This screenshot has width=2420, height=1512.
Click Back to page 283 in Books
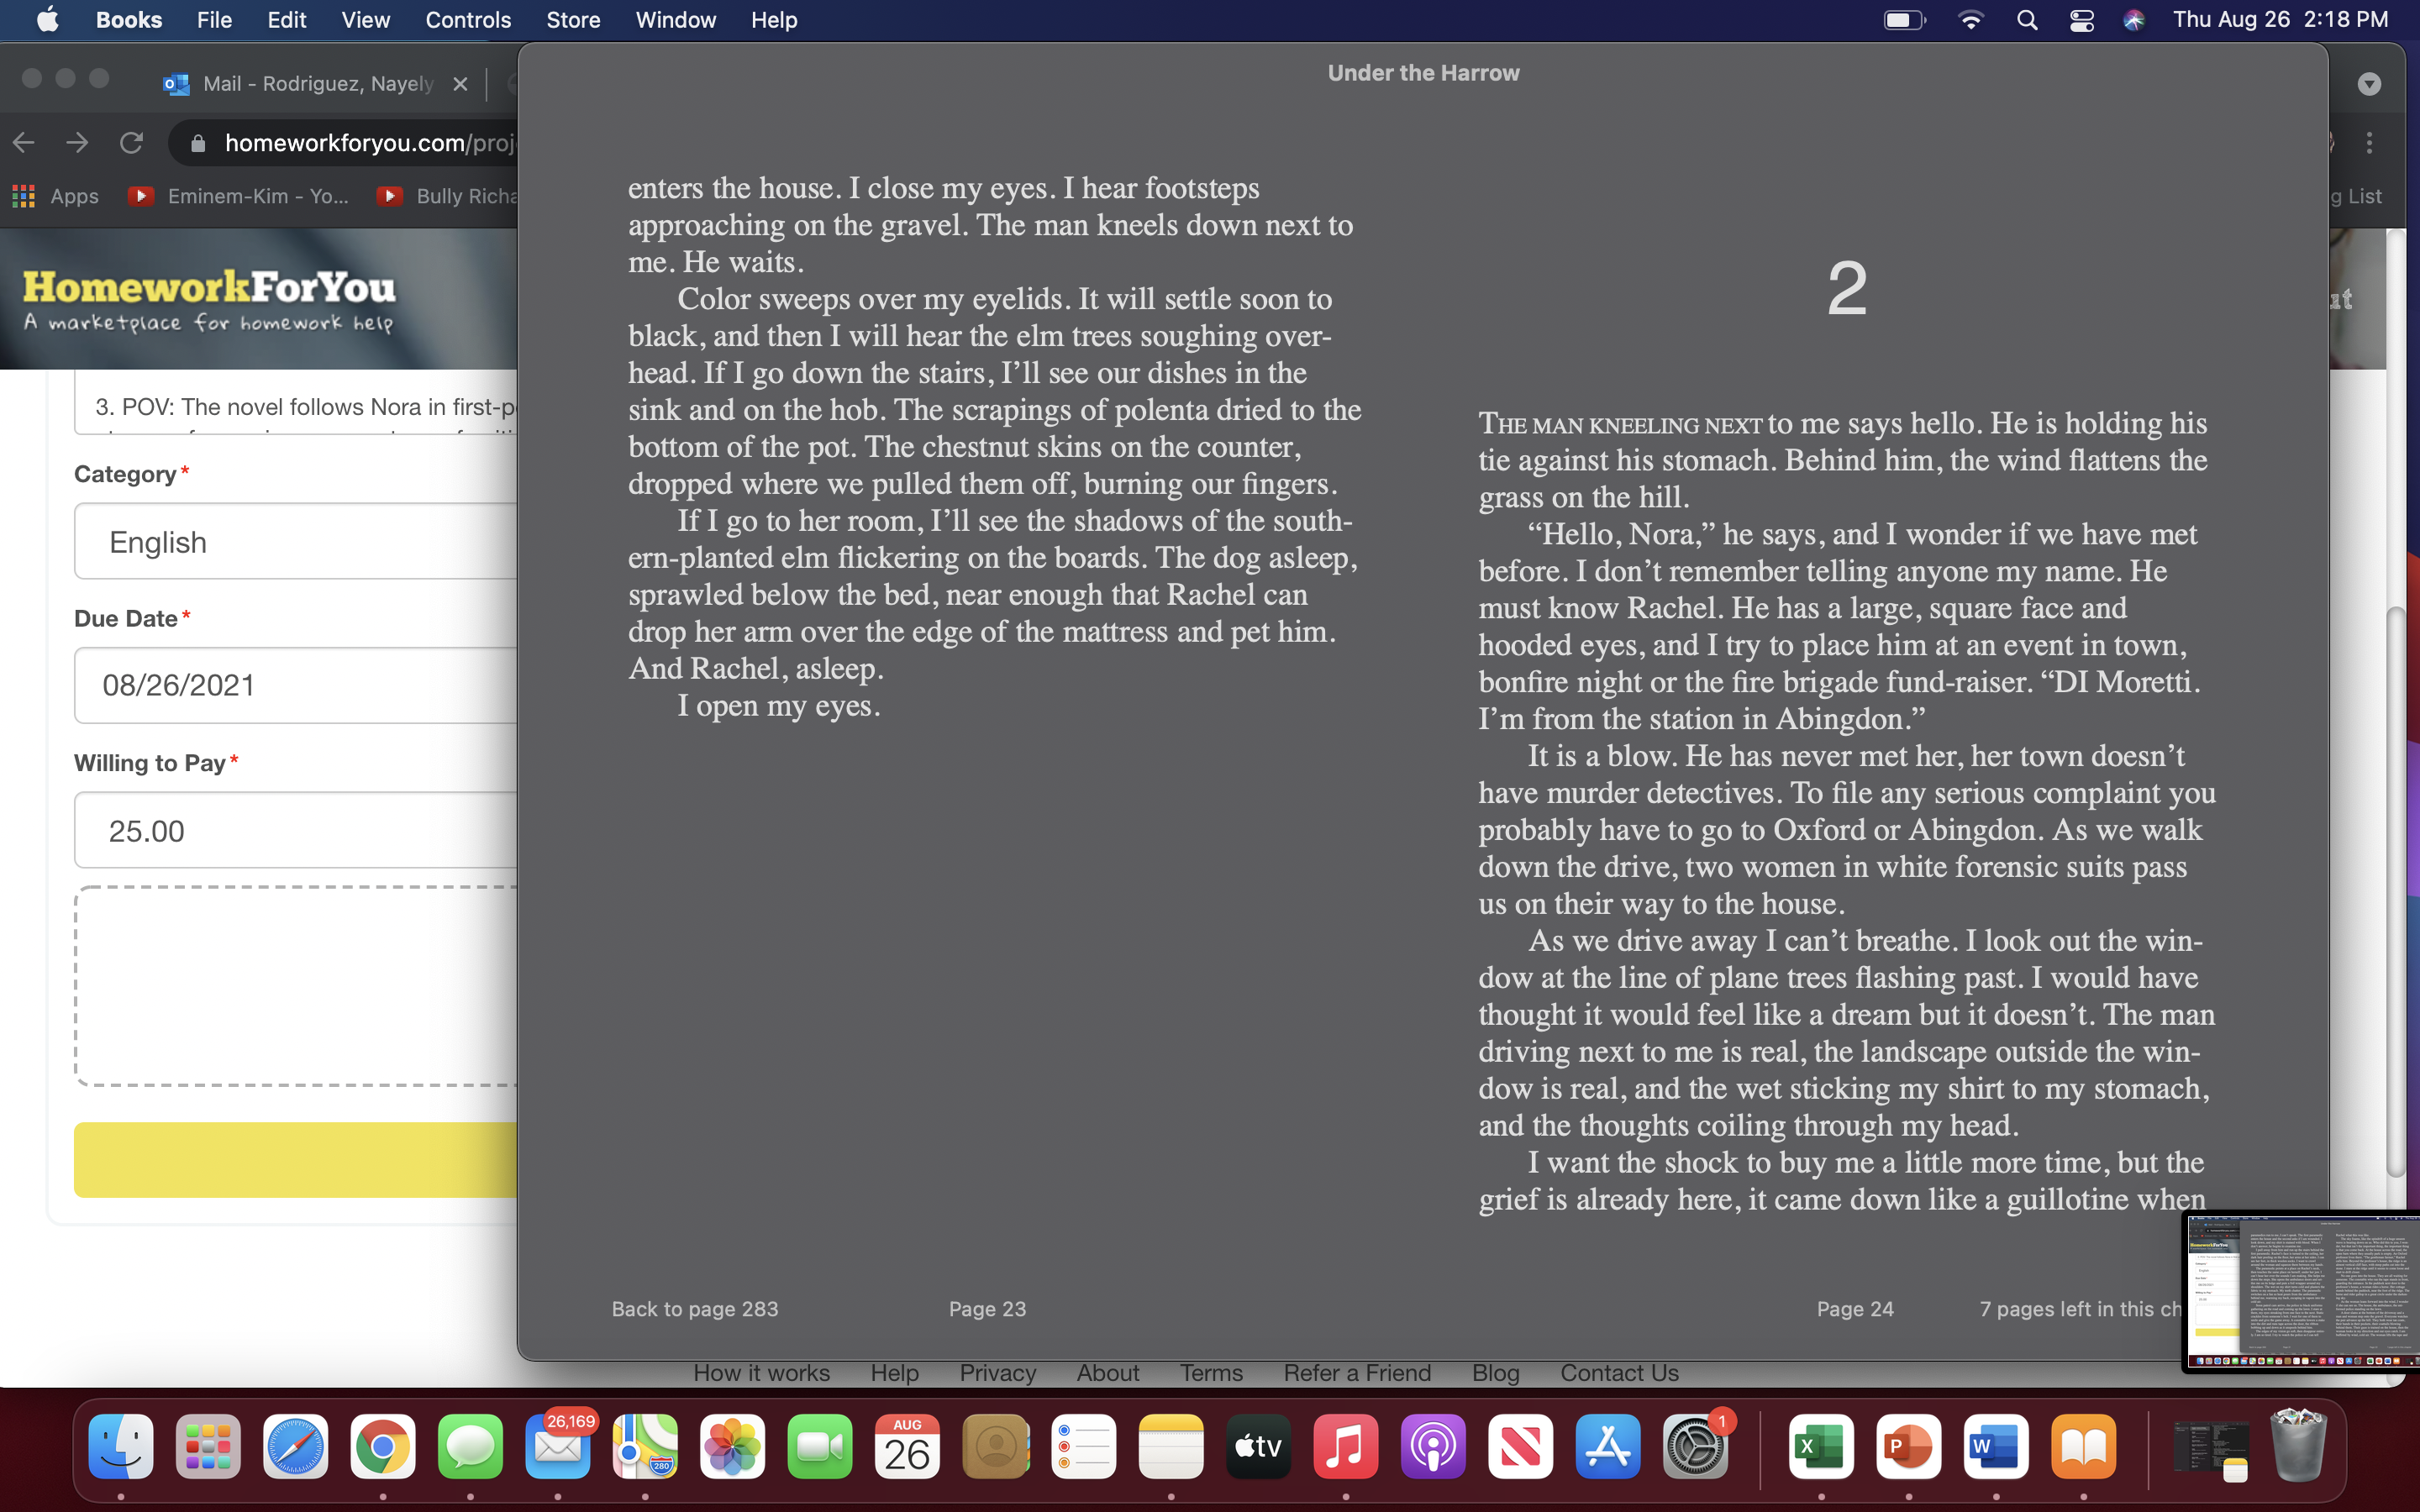(x=695, y=1309)
